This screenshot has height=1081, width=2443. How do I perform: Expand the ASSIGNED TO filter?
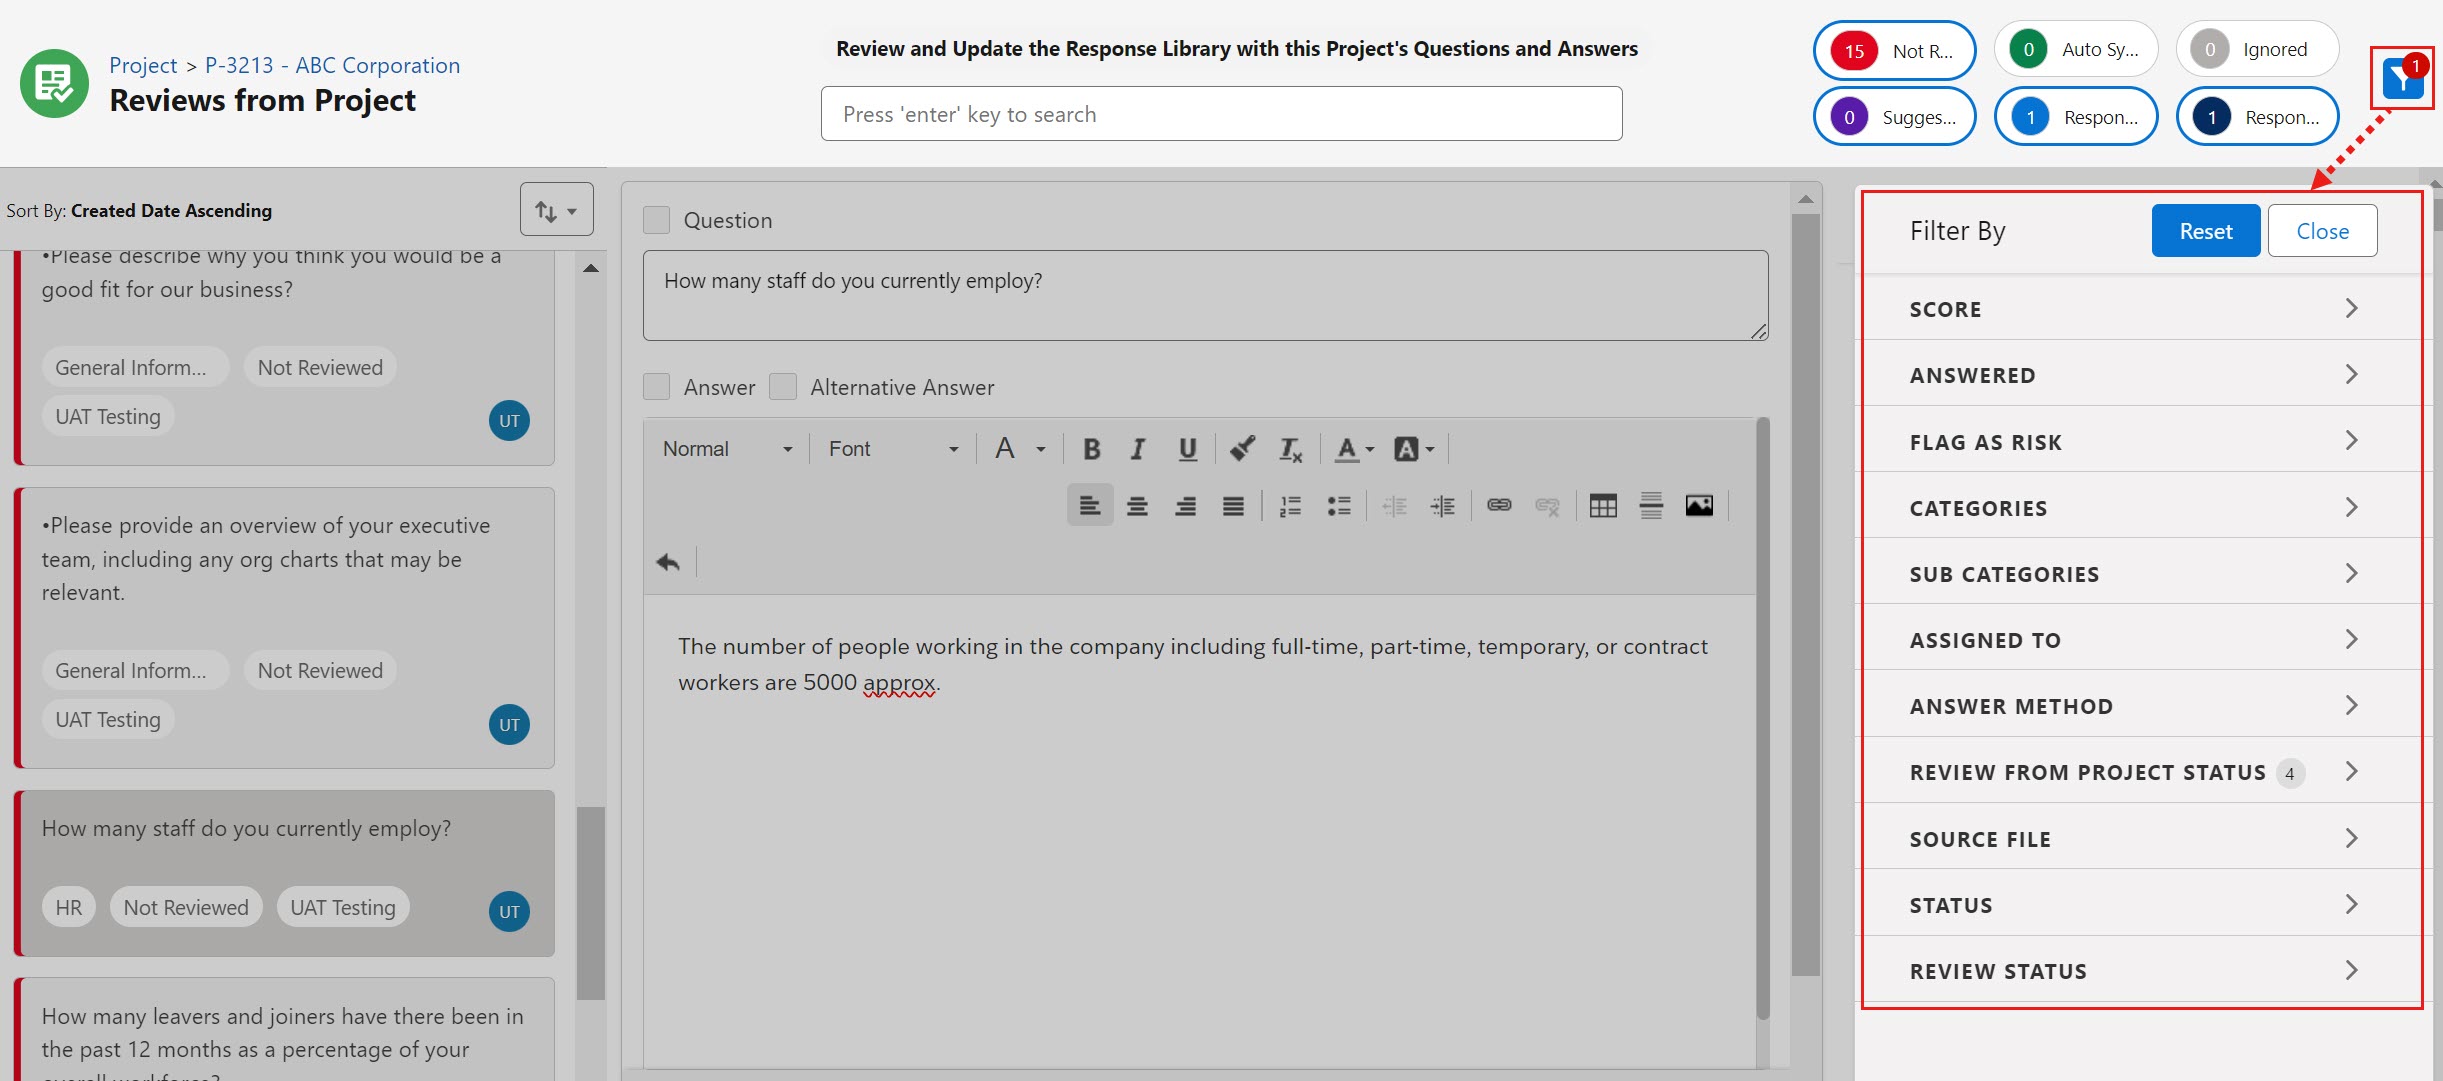click(x=2141, y=639)
